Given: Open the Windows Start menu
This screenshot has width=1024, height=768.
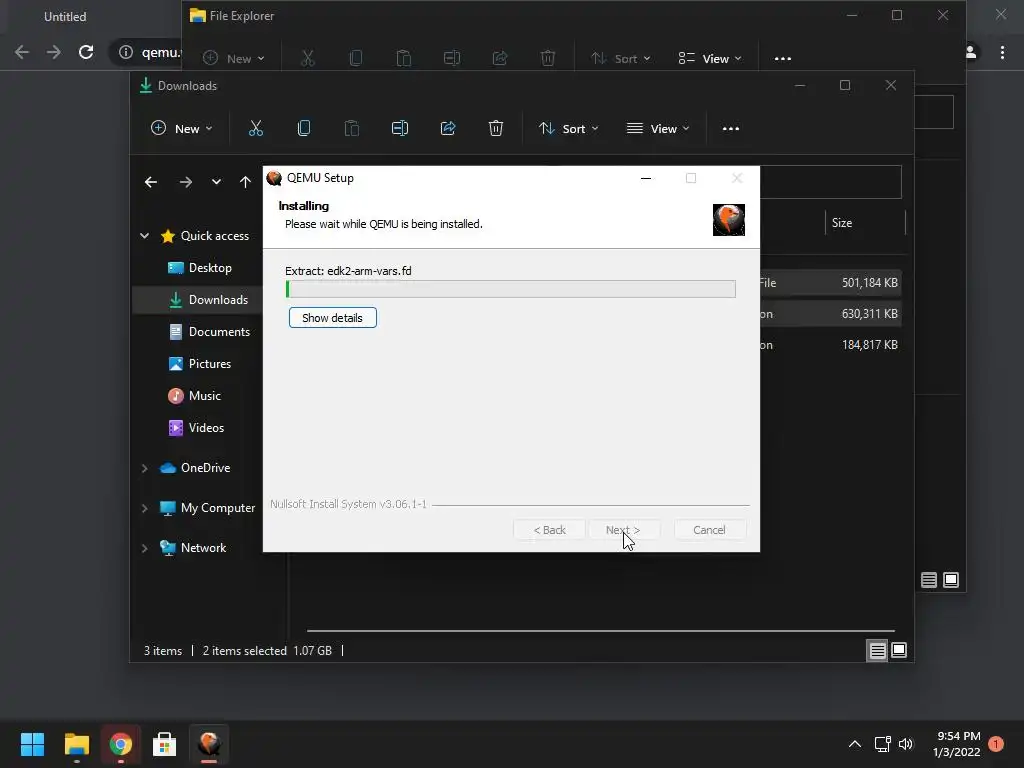Looking at the screenshot, I should [x=32, y=744].
